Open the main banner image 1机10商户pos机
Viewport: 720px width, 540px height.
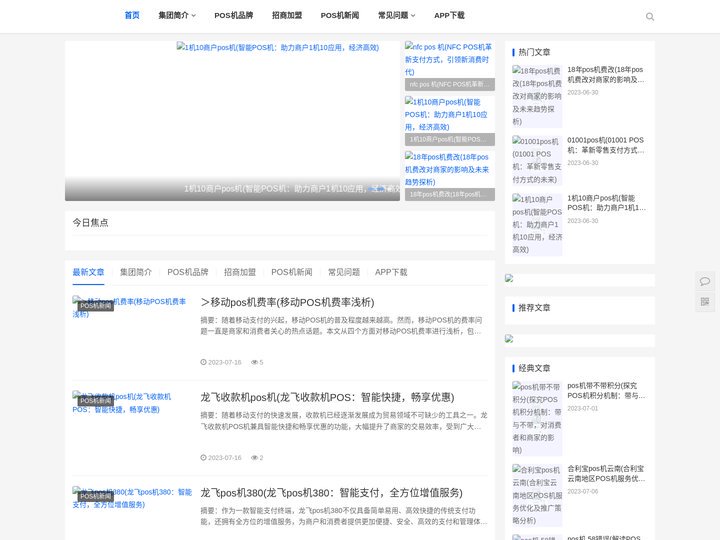[232, 121]
